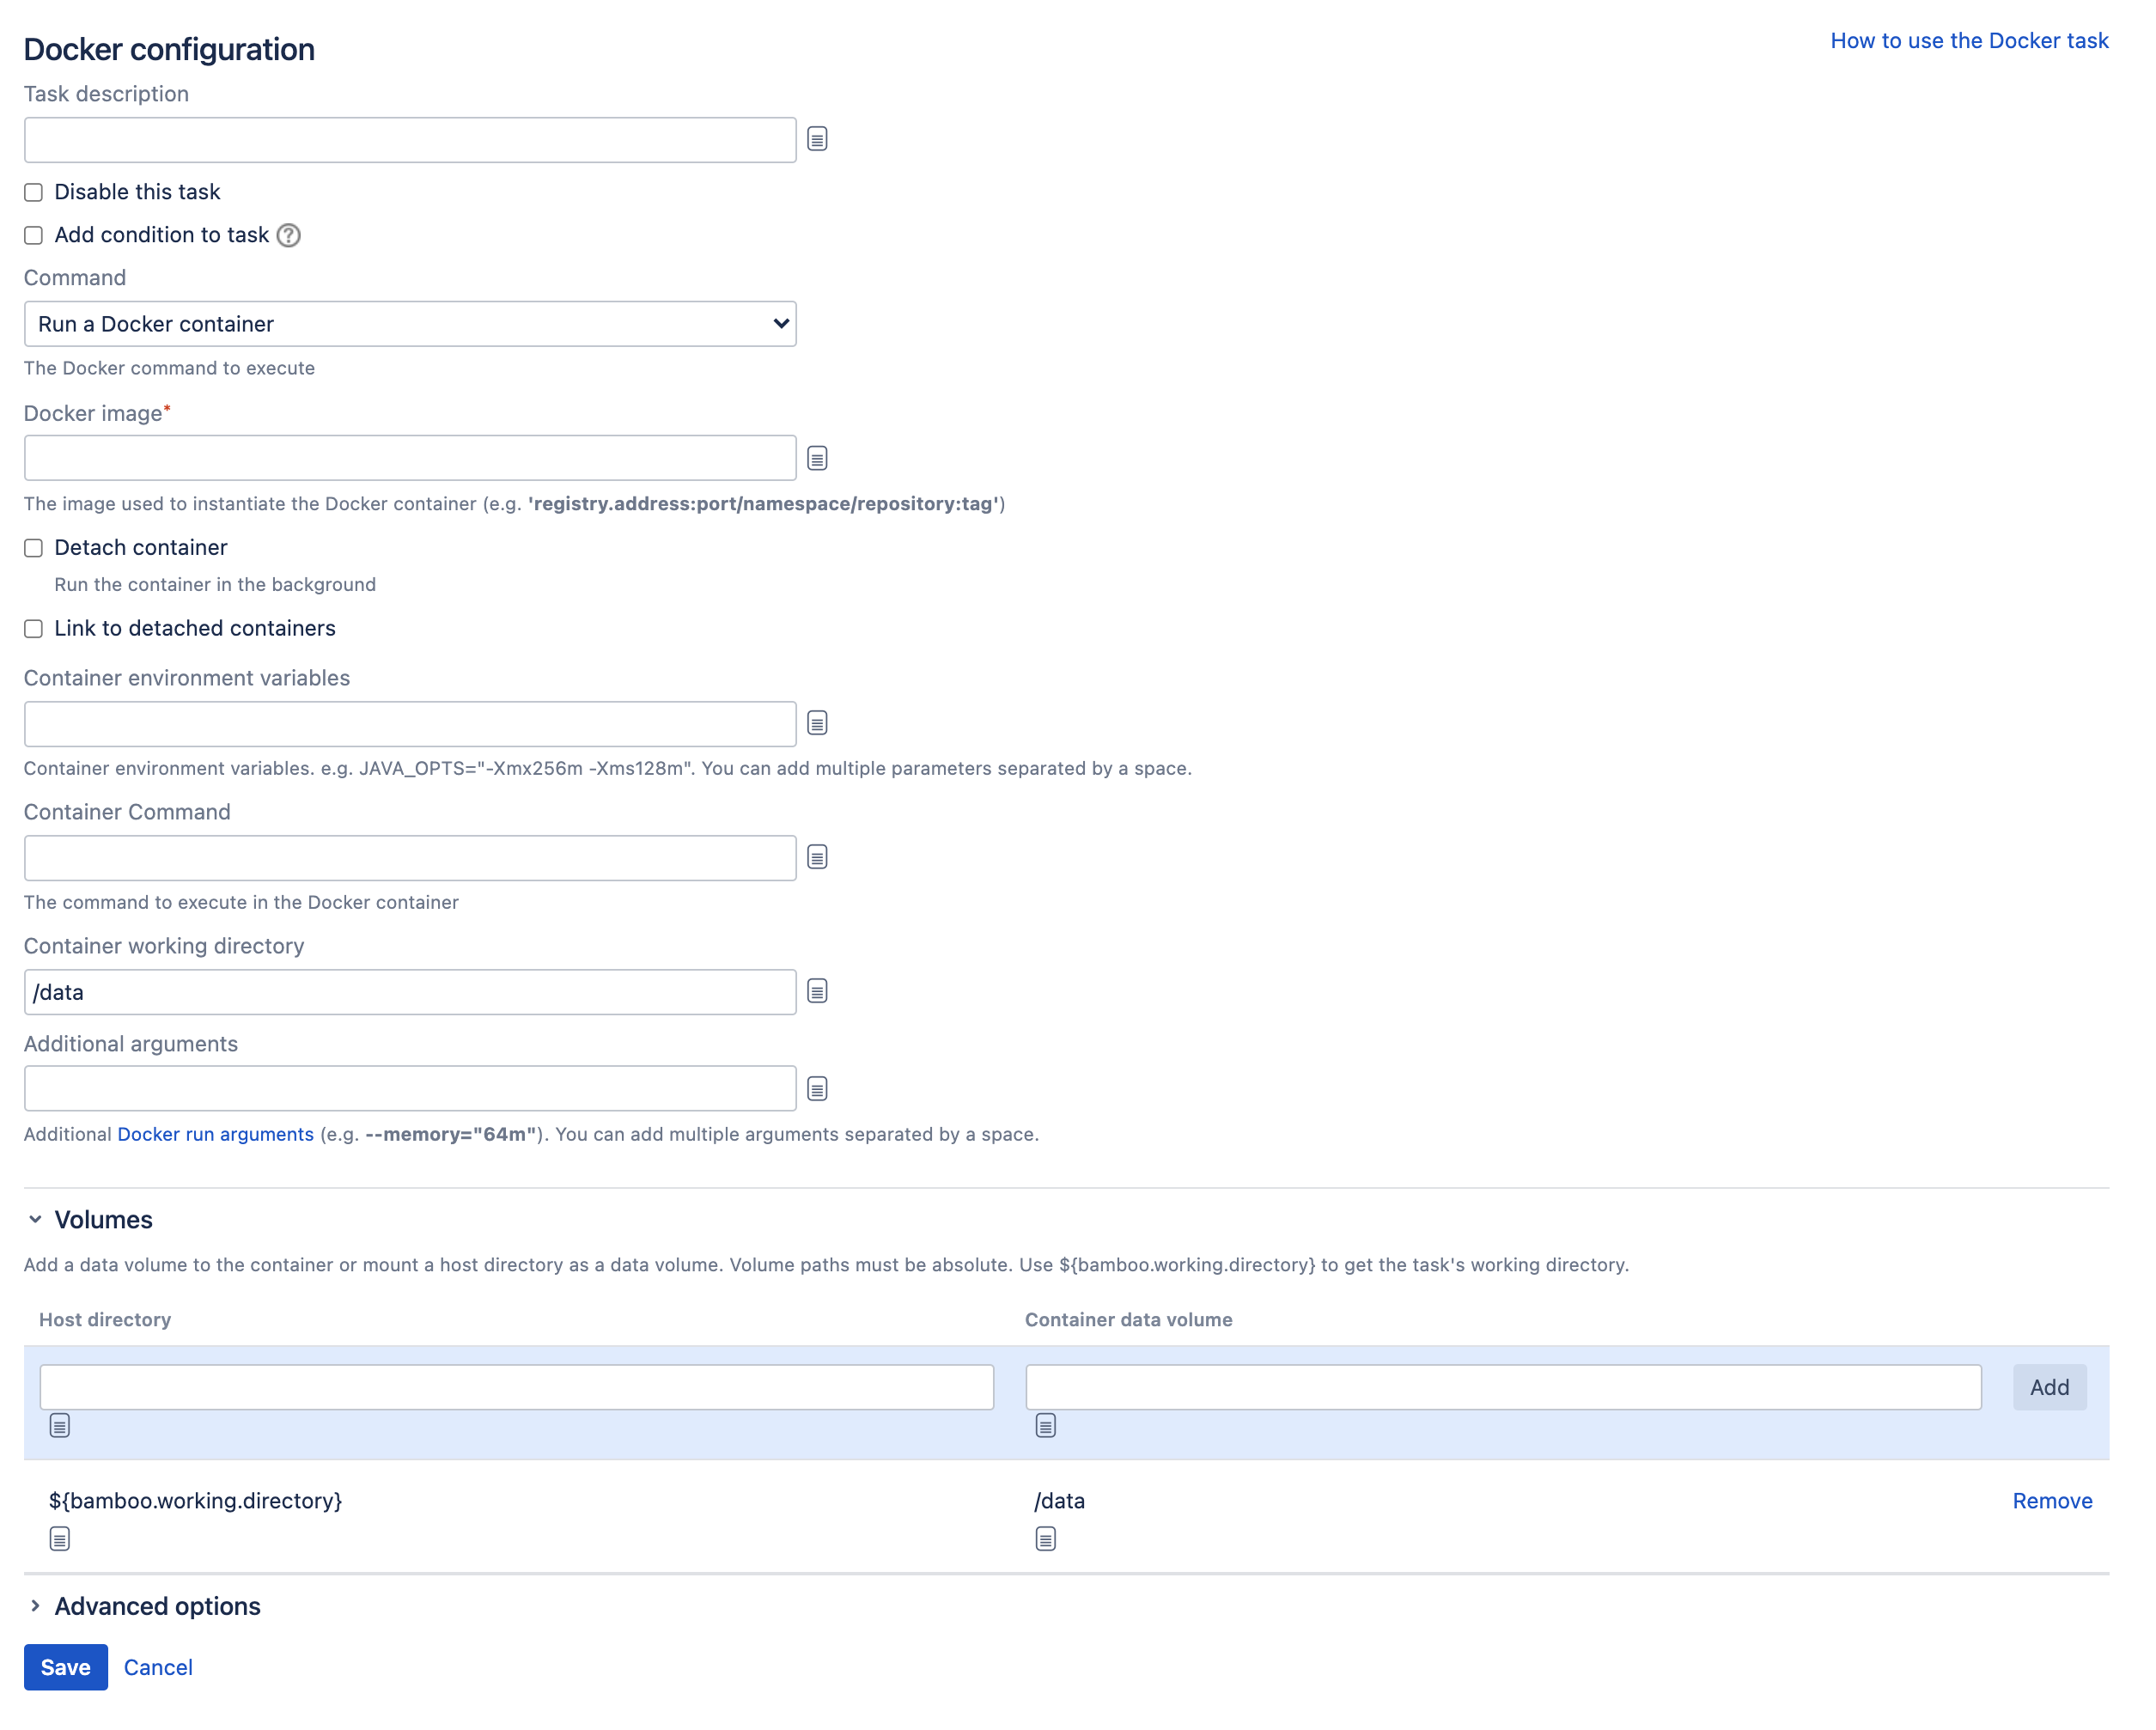Collapse the Volumes section
Screen dimensions: 2156x1730
35,1219
